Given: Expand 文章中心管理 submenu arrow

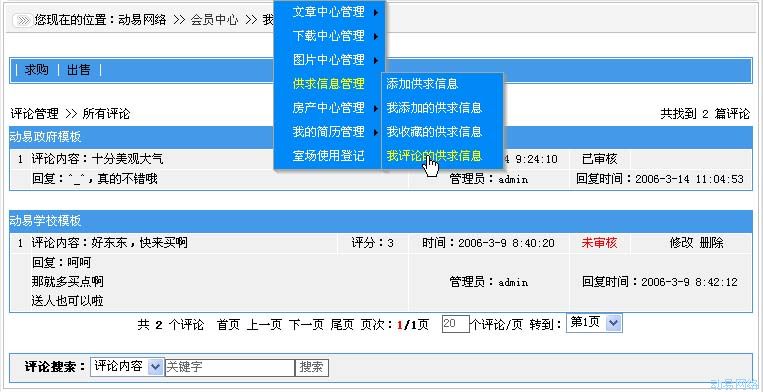Looking at the screenshot, I should click(376, 13).
